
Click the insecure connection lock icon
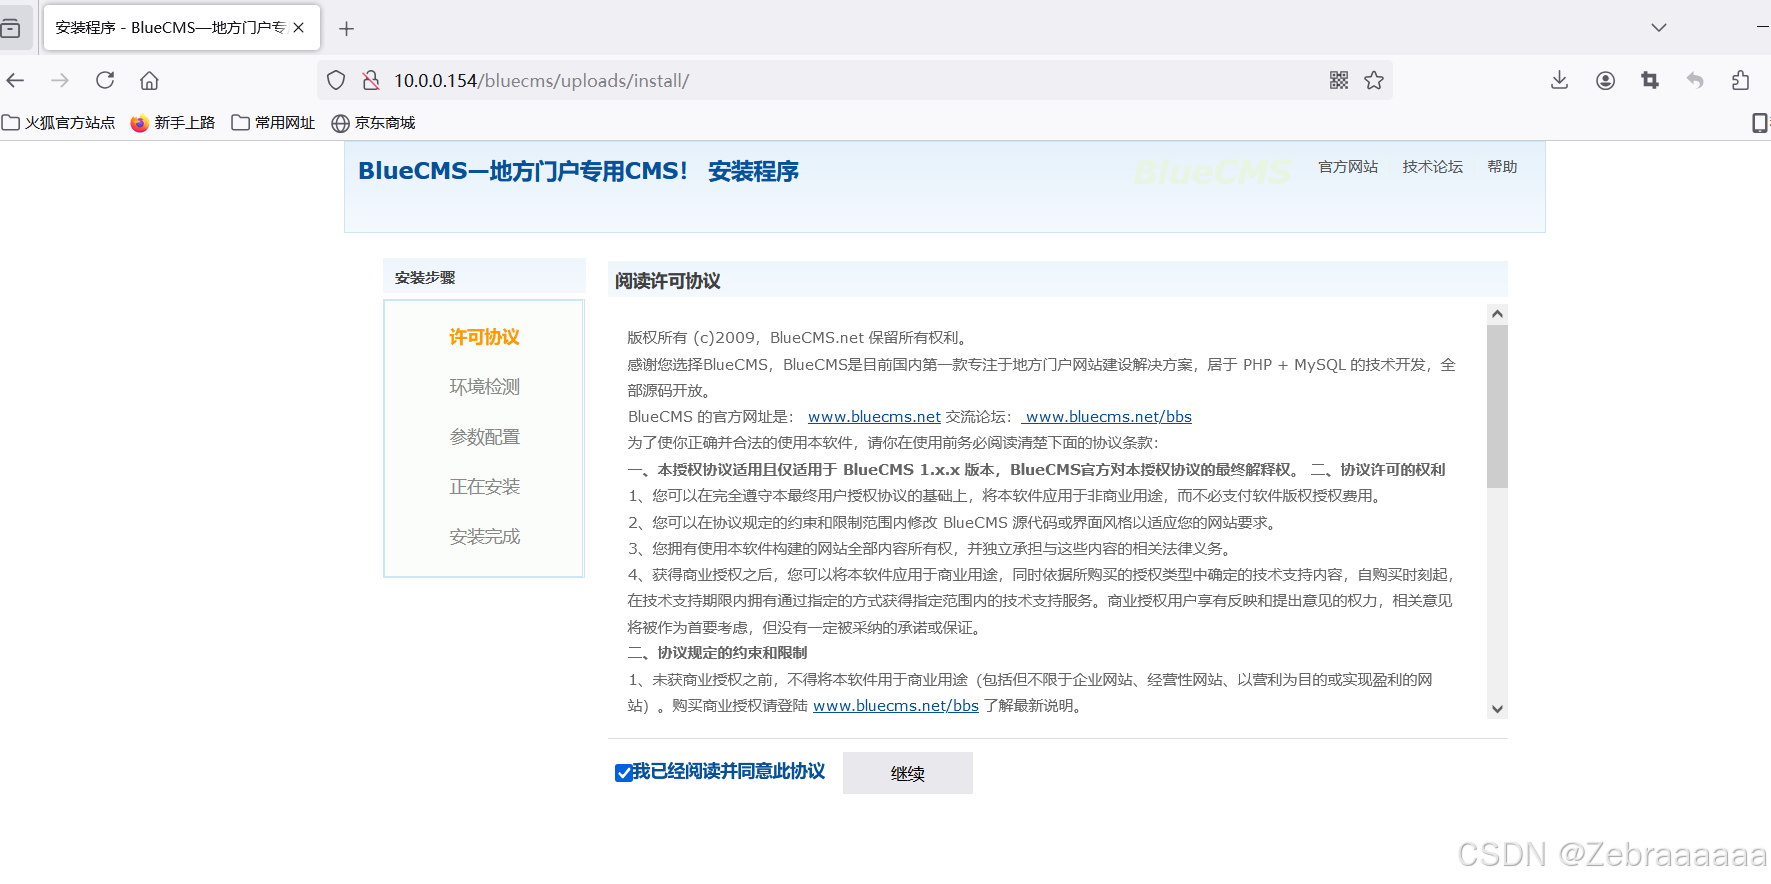click(x=370, y=80)
